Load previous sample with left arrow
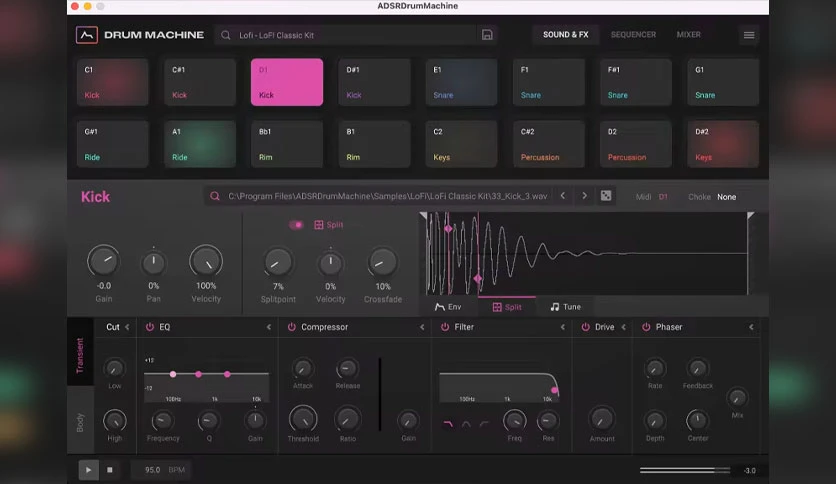Screen dimensions: 836x484 (562, 196)
